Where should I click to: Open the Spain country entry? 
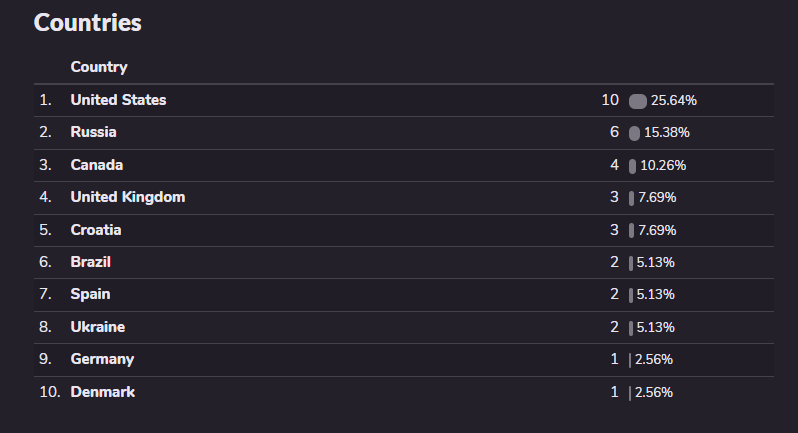[x=90, y=294]
